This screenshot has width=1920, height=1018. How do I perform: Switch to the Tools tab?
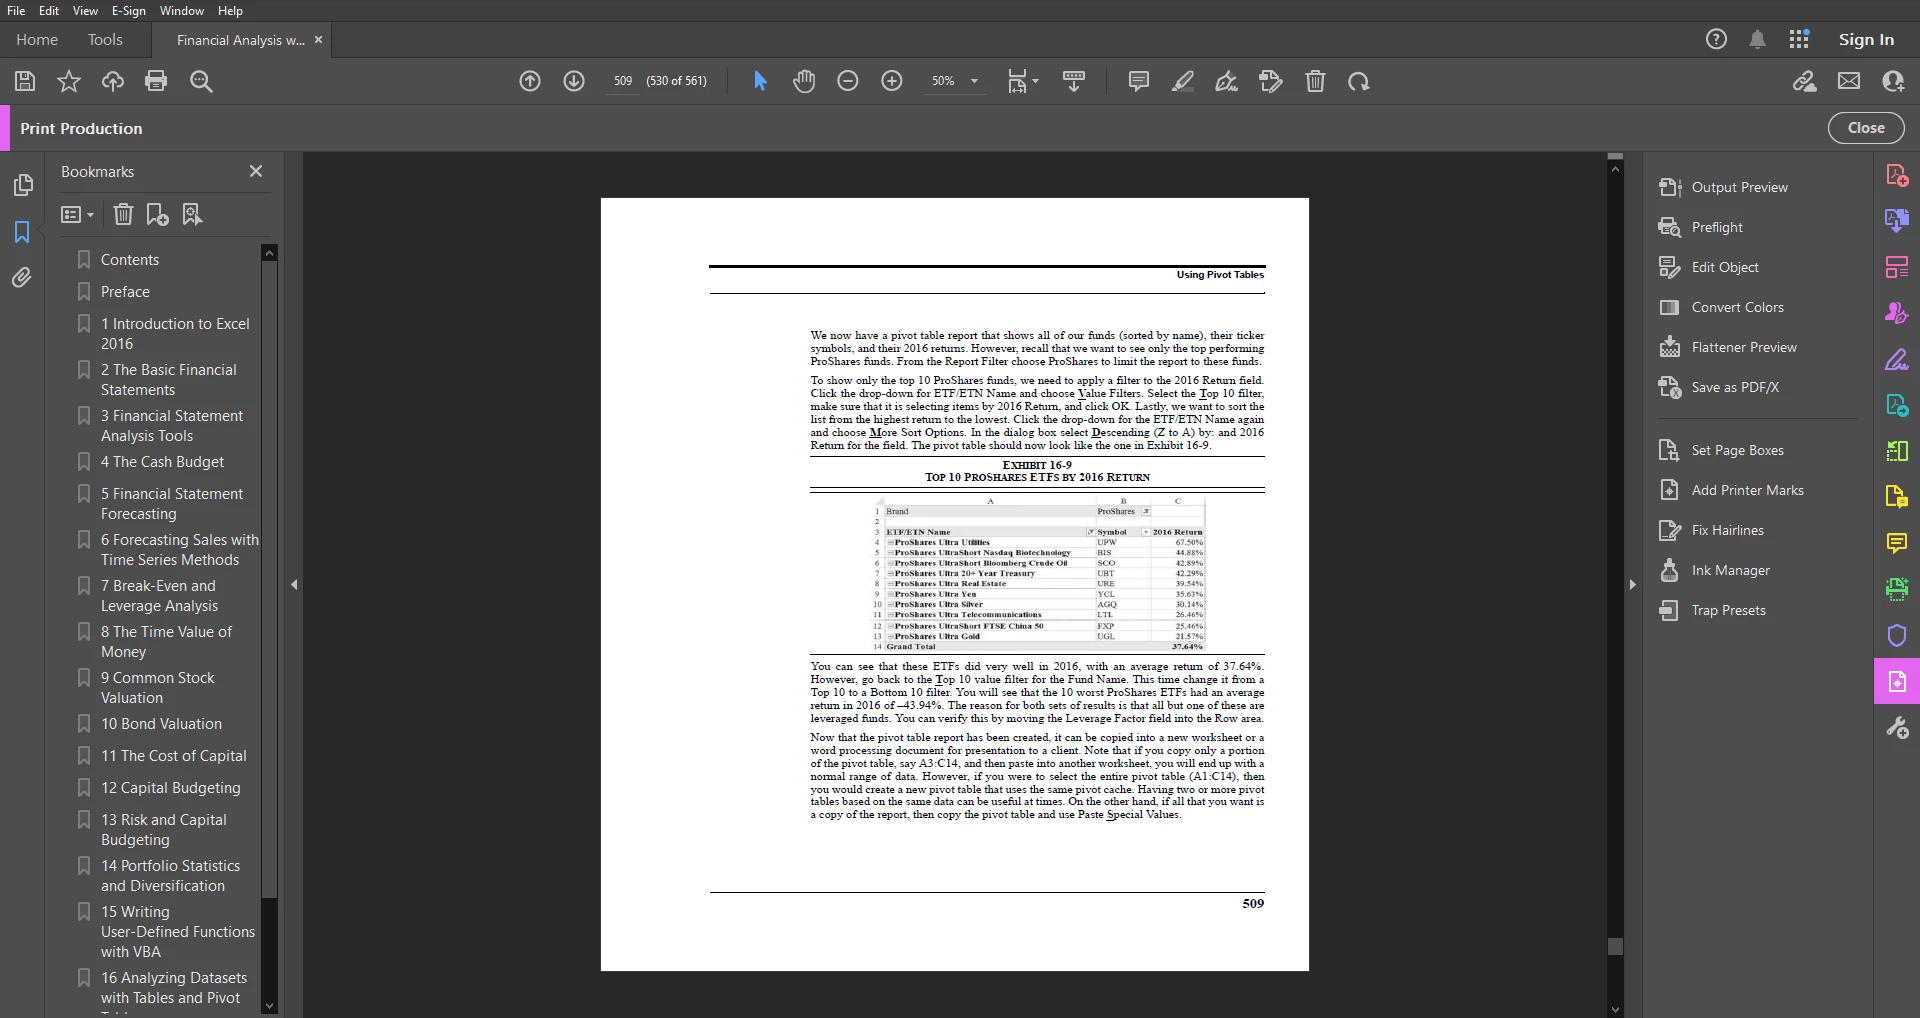(x=105, y=39)
